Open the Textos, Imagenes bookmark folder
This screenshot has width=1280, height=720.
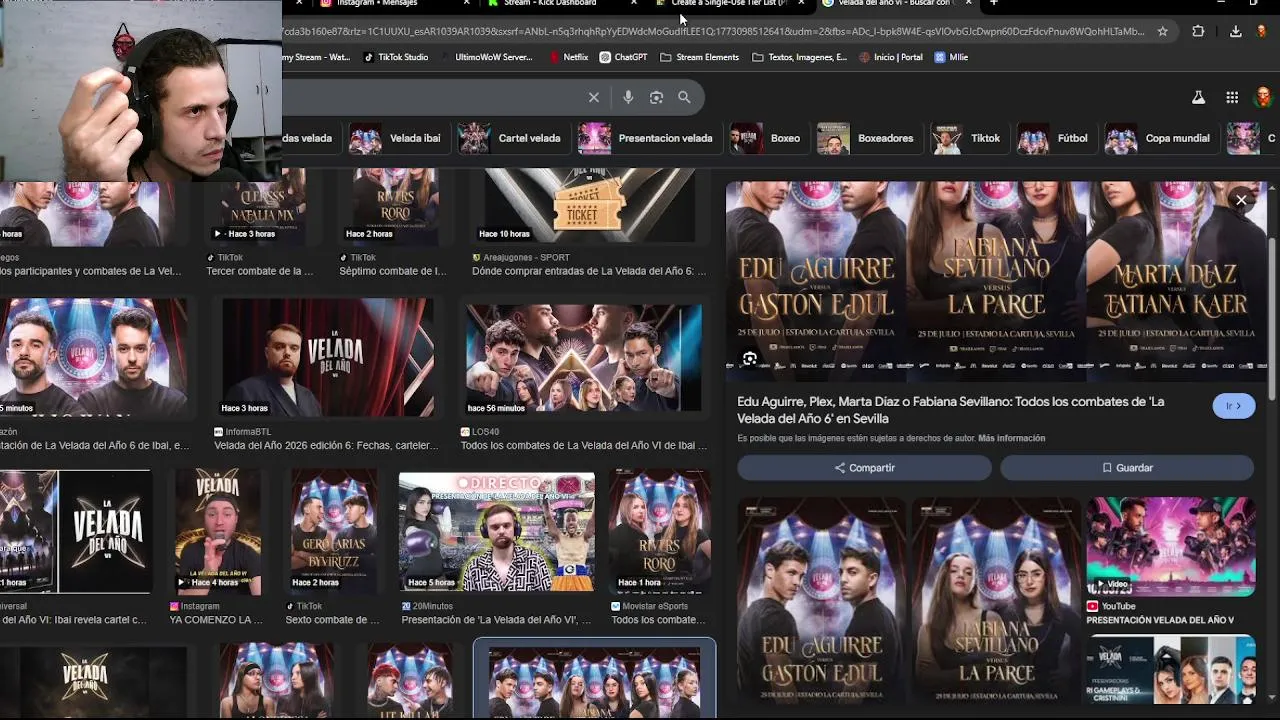tap(799, 57)
